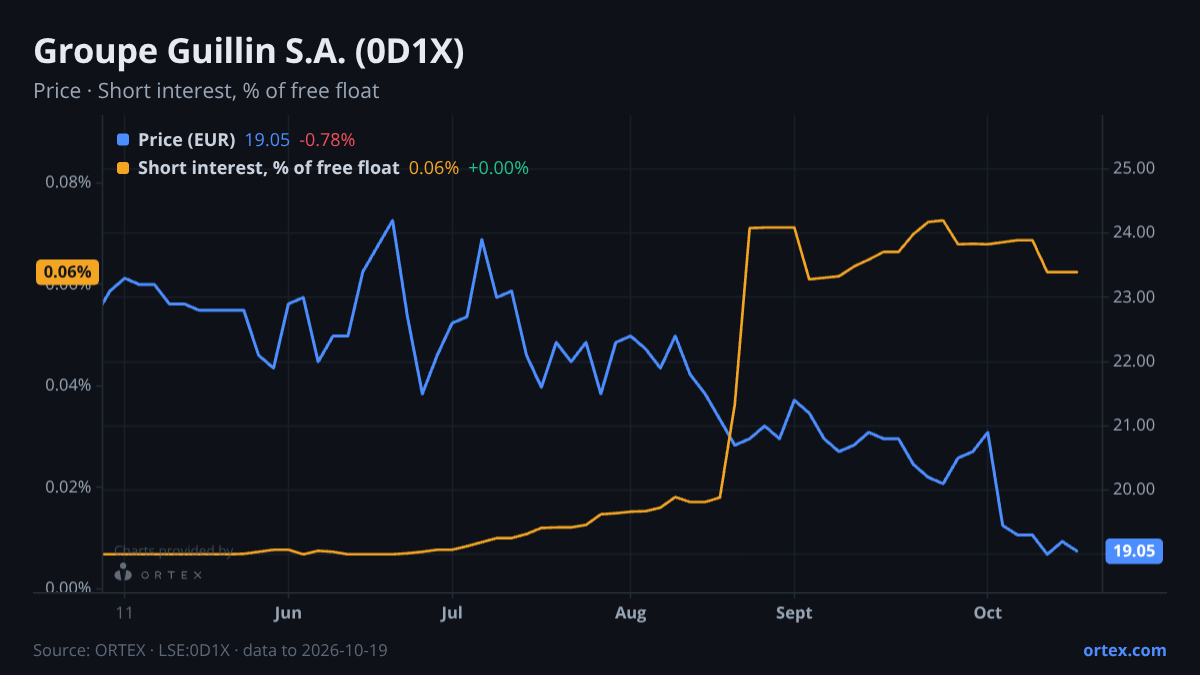Click the orange Short interest legend swatch
Screen dimensions: 1200x675
click(123, 168)
